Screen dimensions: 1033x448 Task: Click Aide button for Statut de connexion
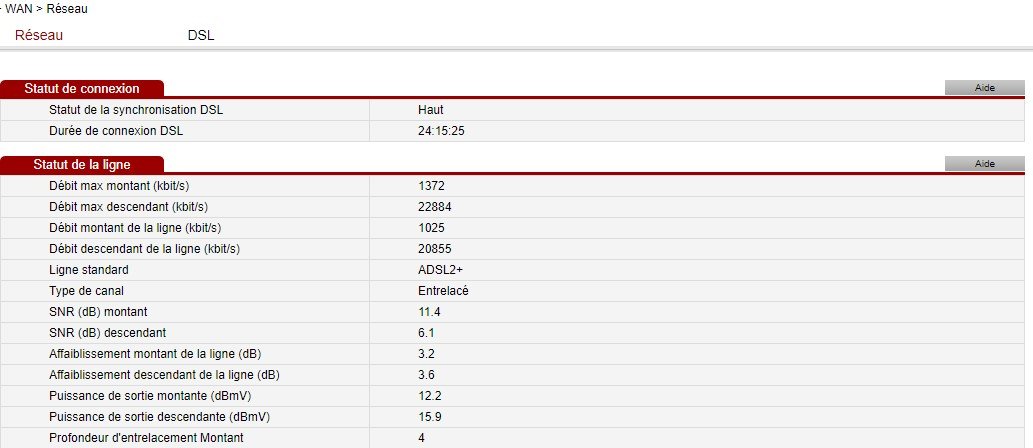pyautogui.click(x=984, y=88)
